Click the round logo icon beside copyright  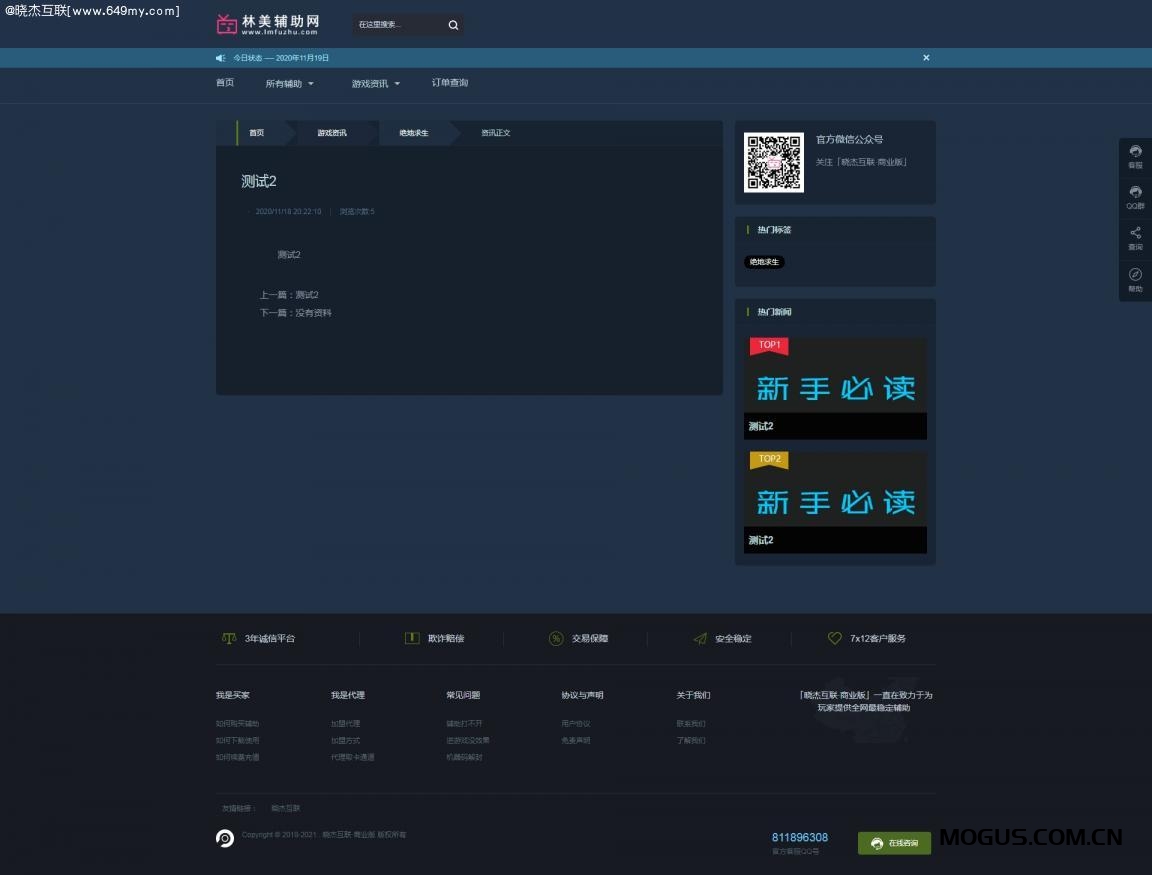point(225,838)
